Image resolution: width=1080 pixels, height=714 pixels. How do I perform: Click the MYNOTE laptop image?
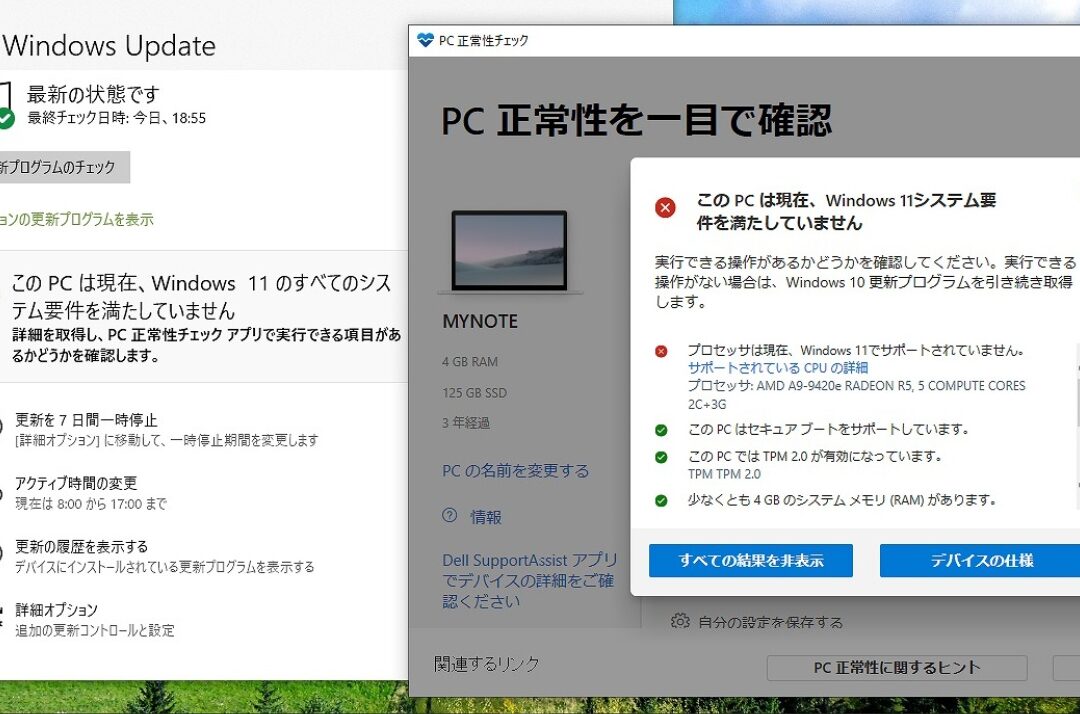pos(510,251)
